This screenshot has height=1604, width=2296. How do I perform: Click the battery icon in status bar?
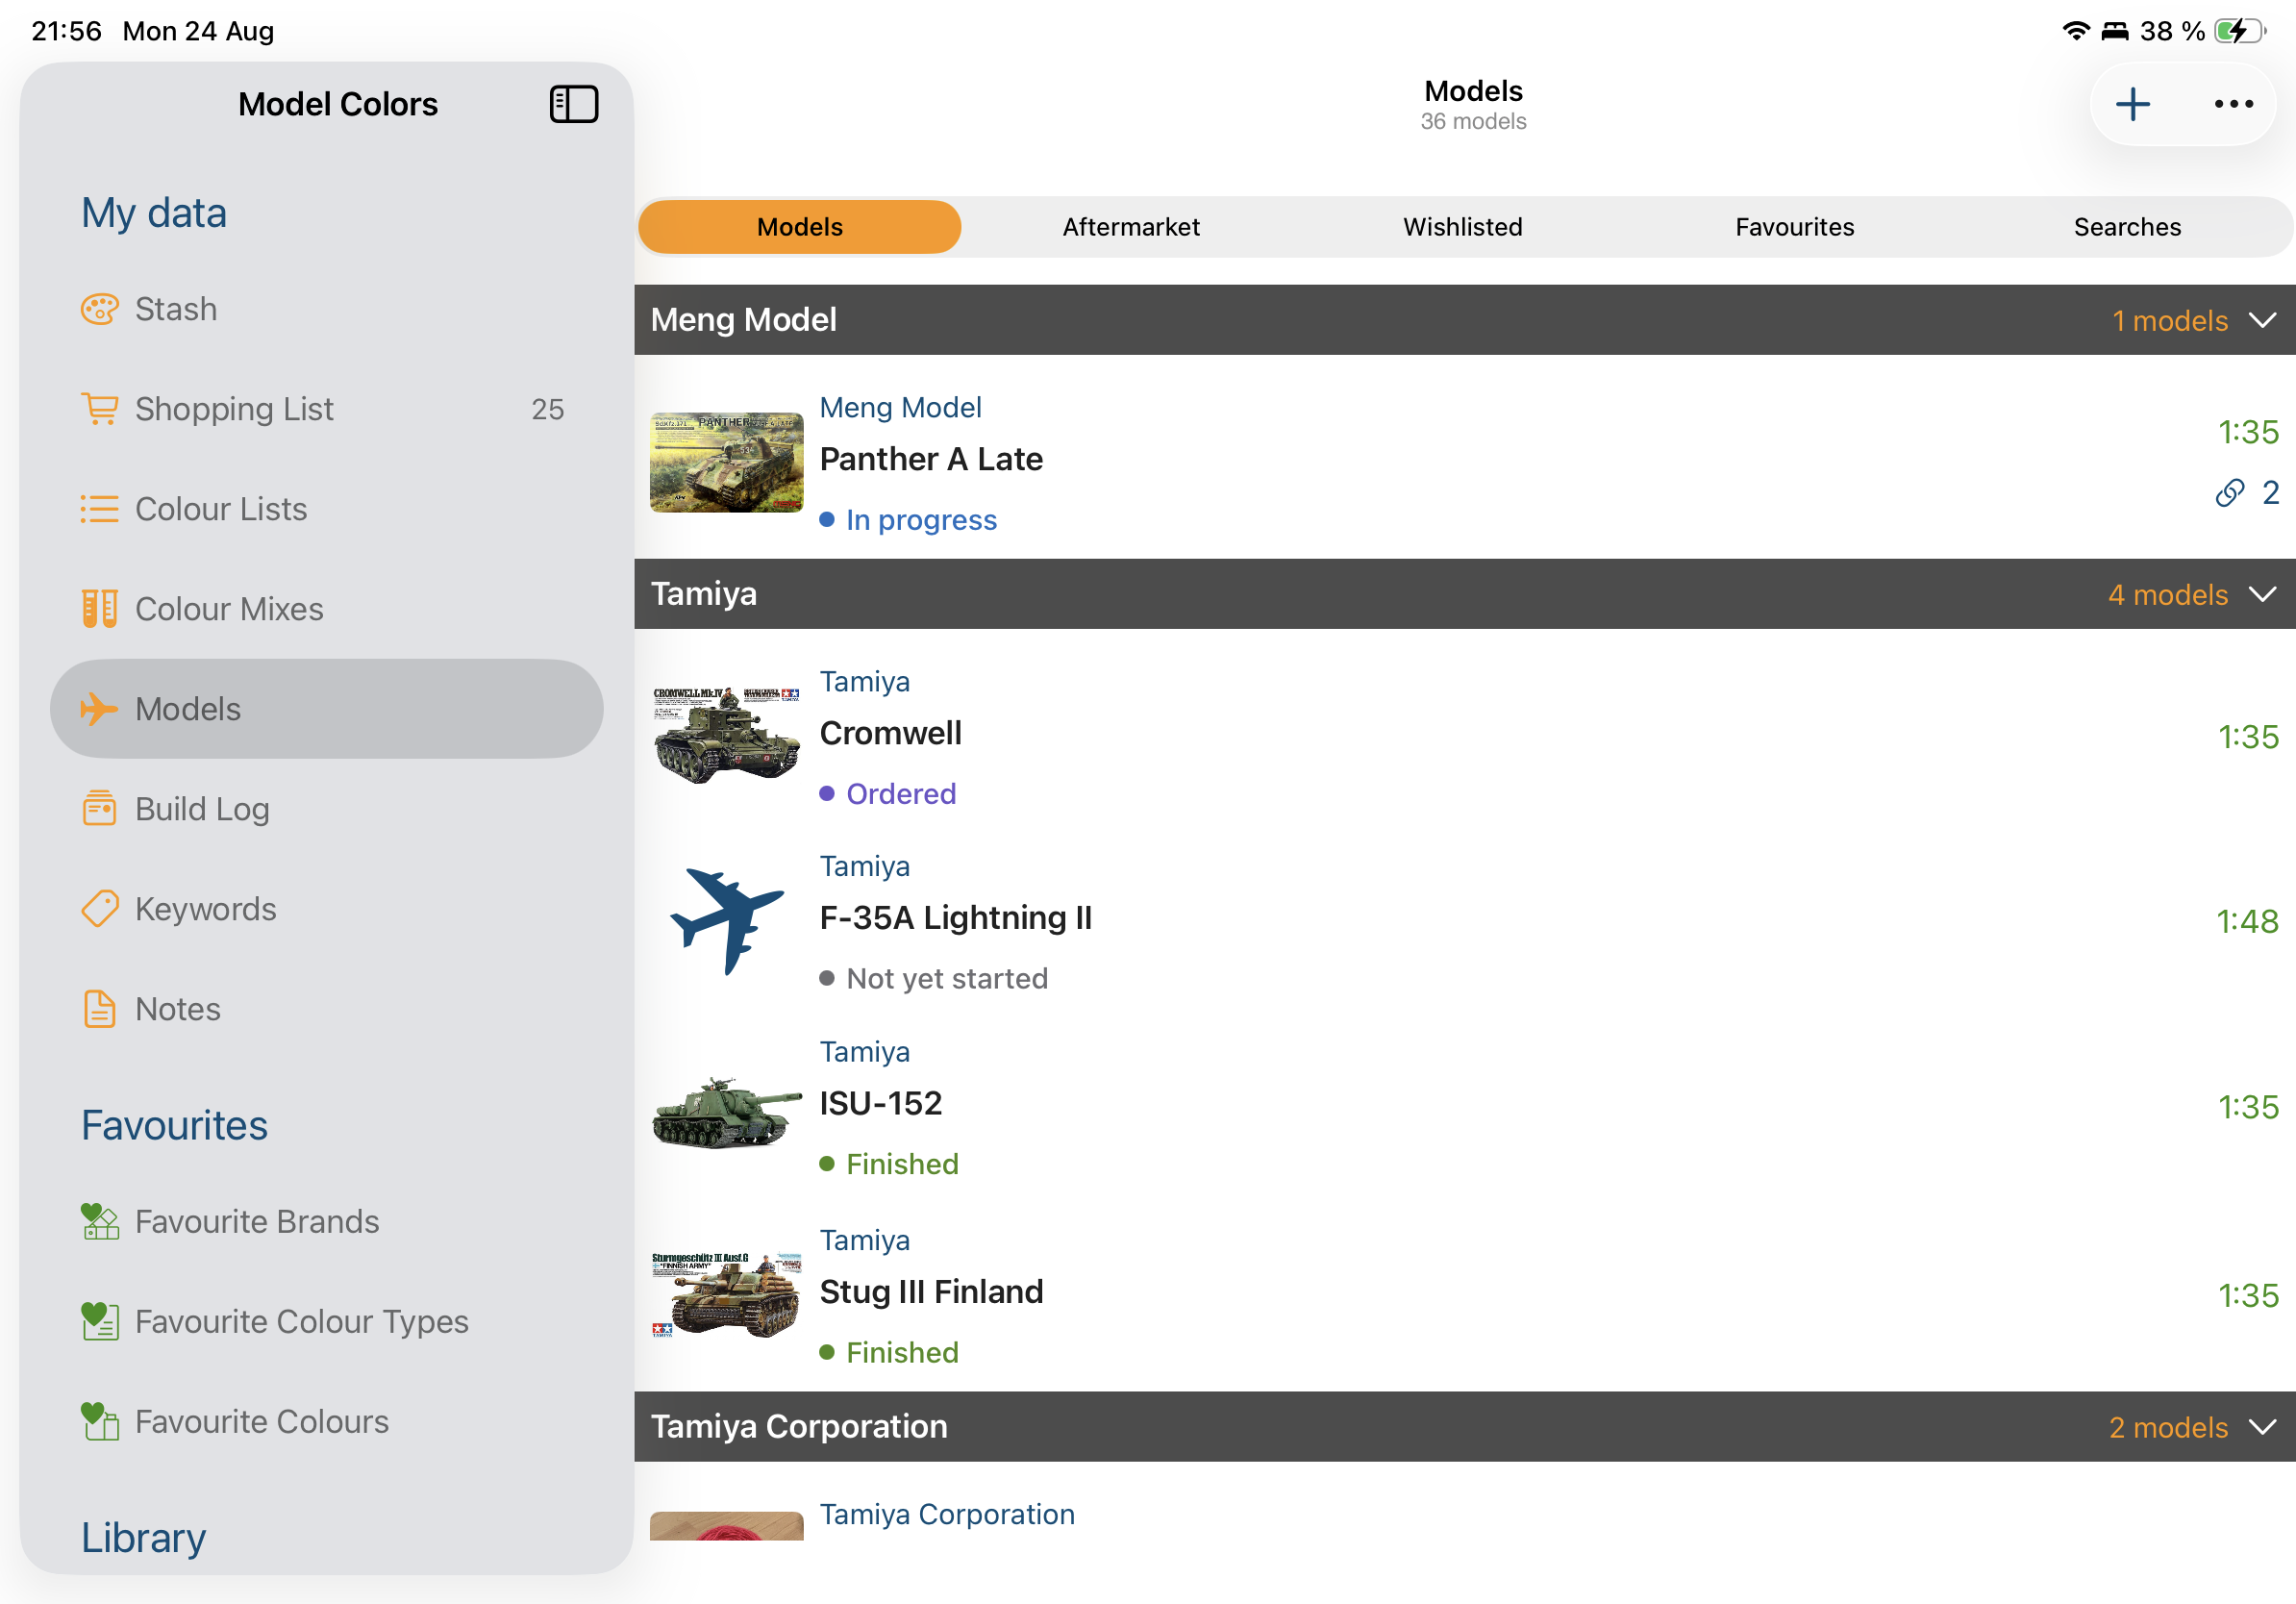pyautogui.click(x=2240, y=31)
